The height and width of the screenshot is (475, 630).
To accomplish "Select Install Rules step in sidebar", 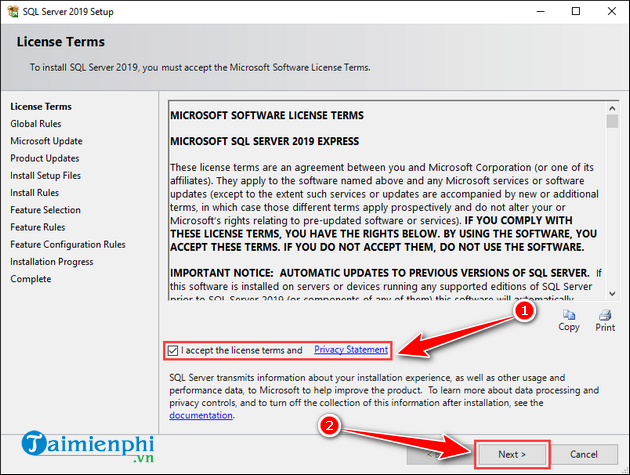I will pyautogui.click(x=35, y=193).
